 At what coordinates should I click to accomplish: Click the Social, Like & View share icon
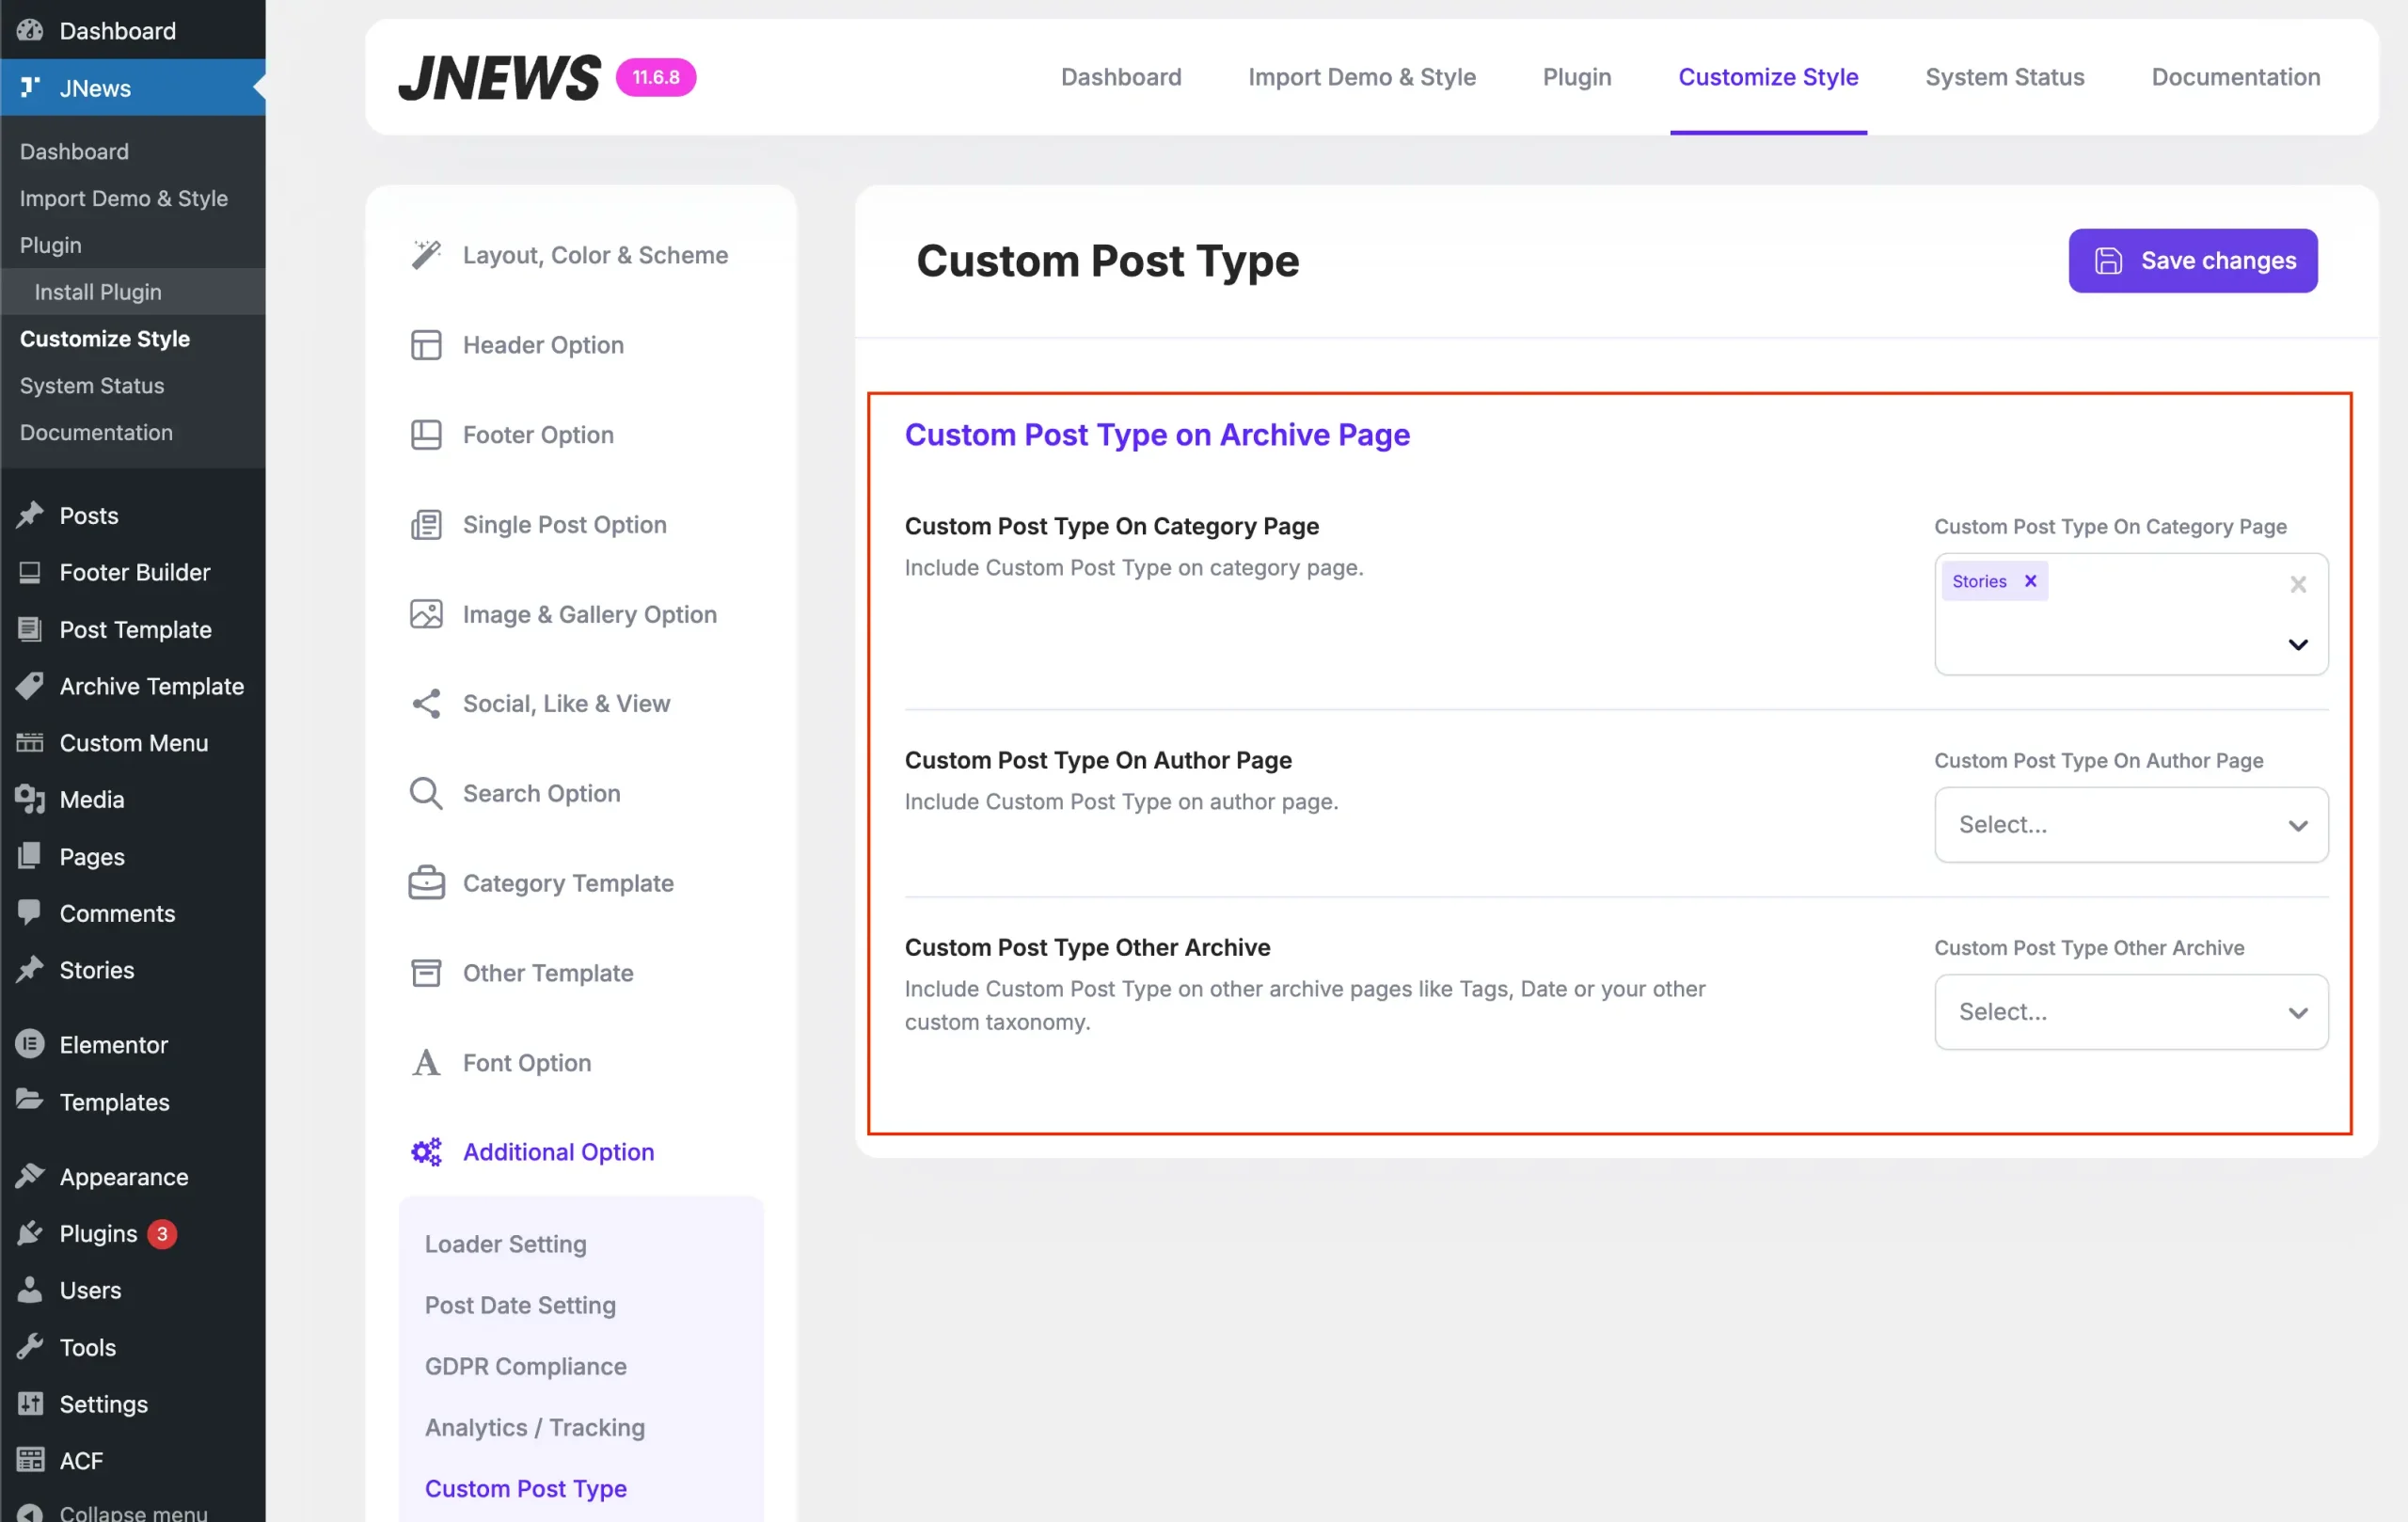point(426,704)
